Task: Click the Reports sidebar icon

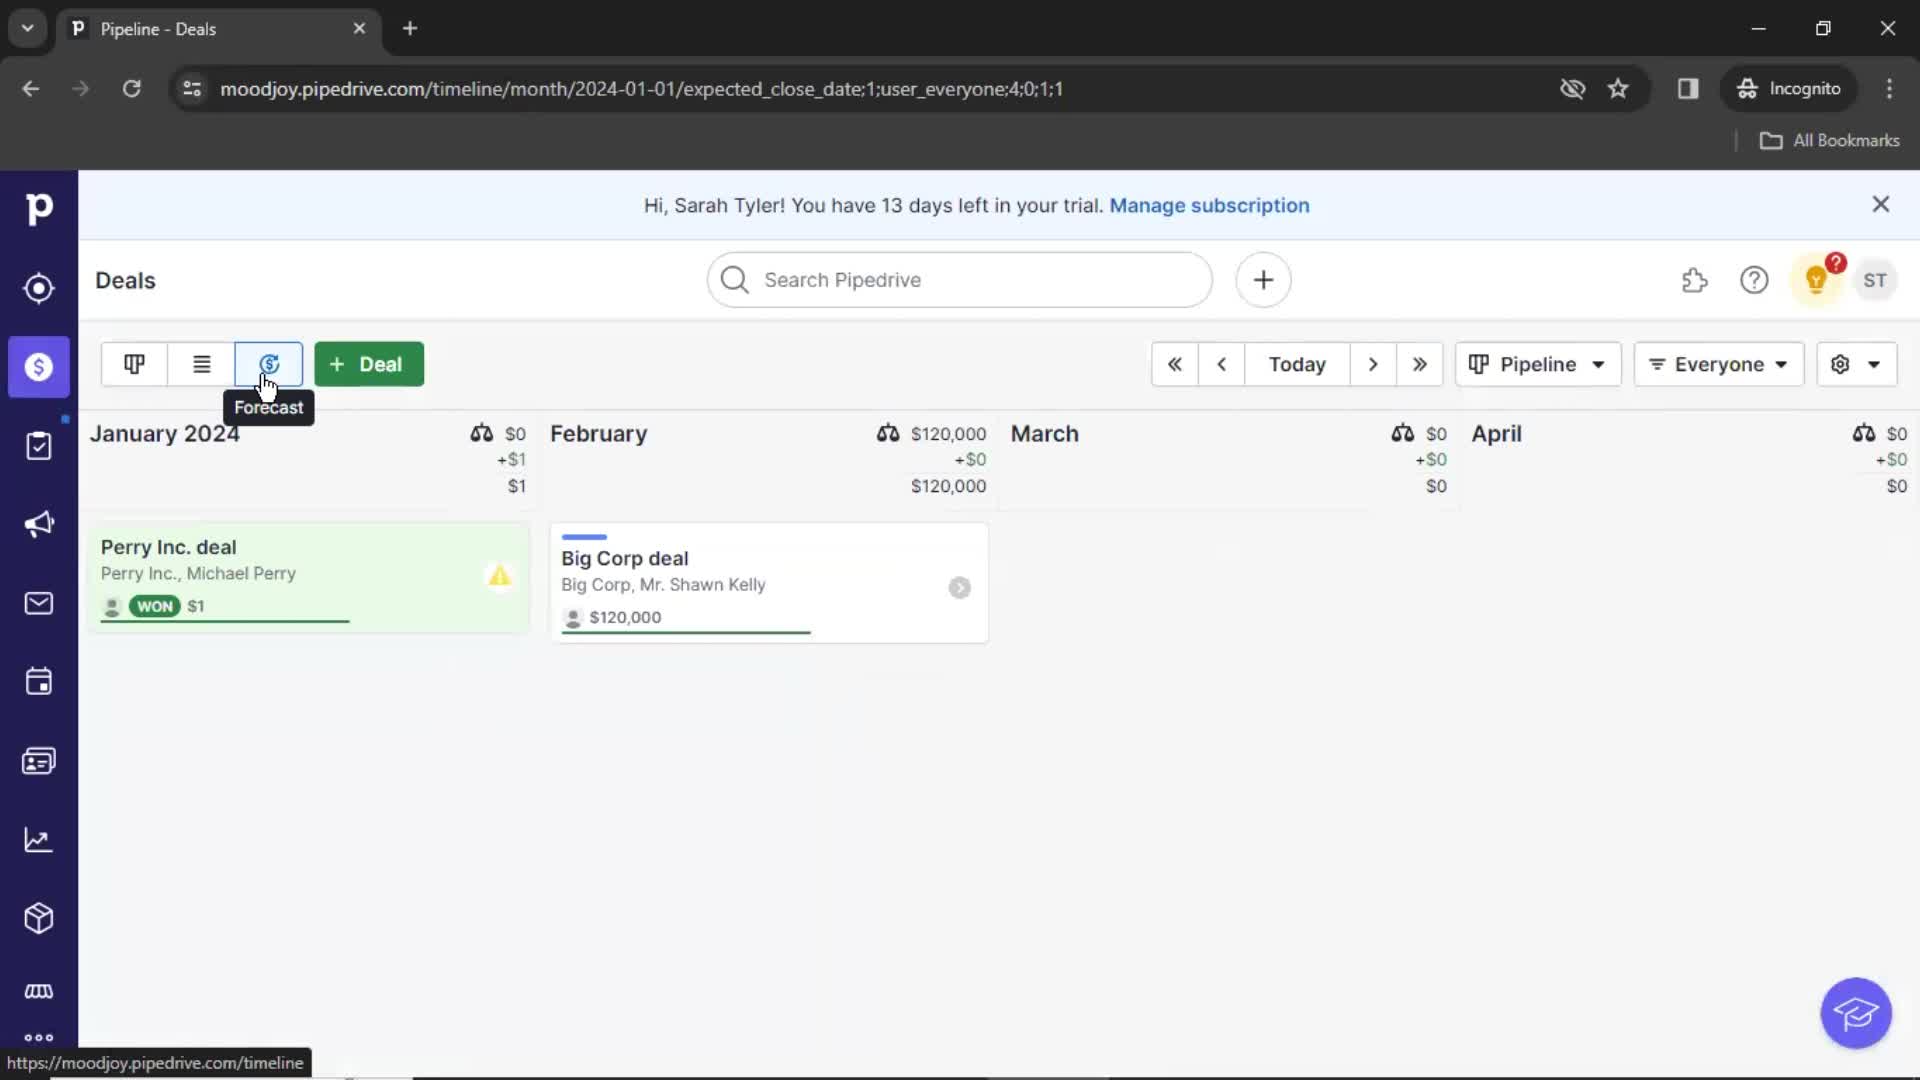Action: pos(38,840)
